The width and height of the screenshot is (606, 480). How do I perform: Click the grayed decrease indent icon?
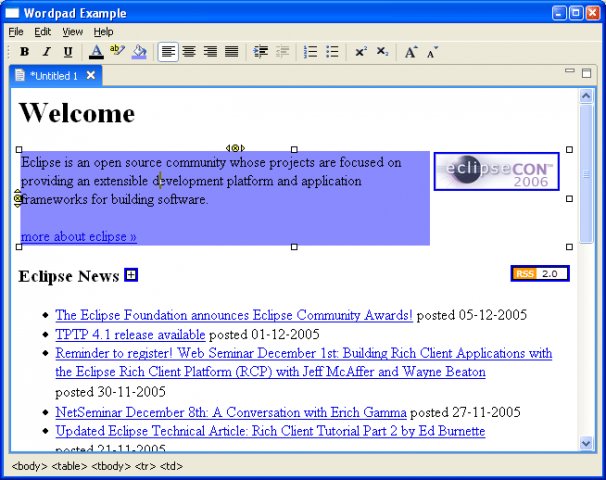pos(283,51)
